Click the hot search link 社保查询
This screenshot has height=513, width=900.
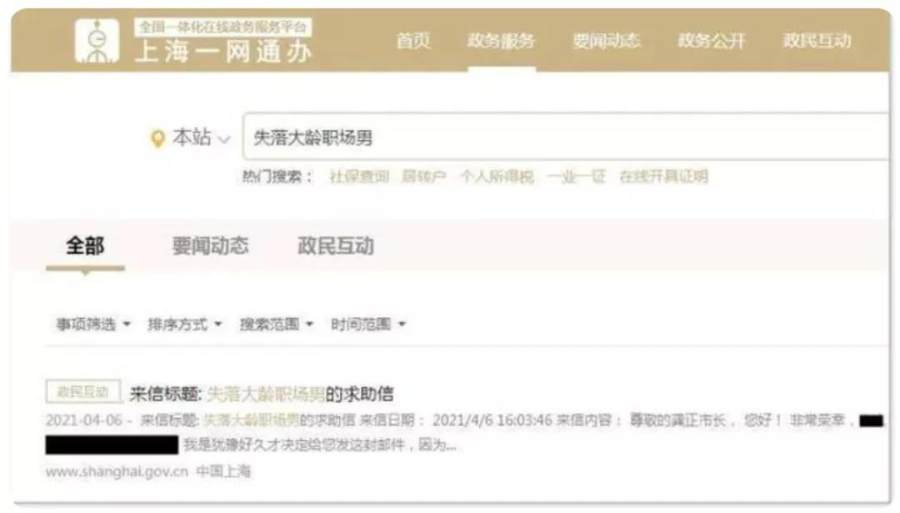point(359,176)
